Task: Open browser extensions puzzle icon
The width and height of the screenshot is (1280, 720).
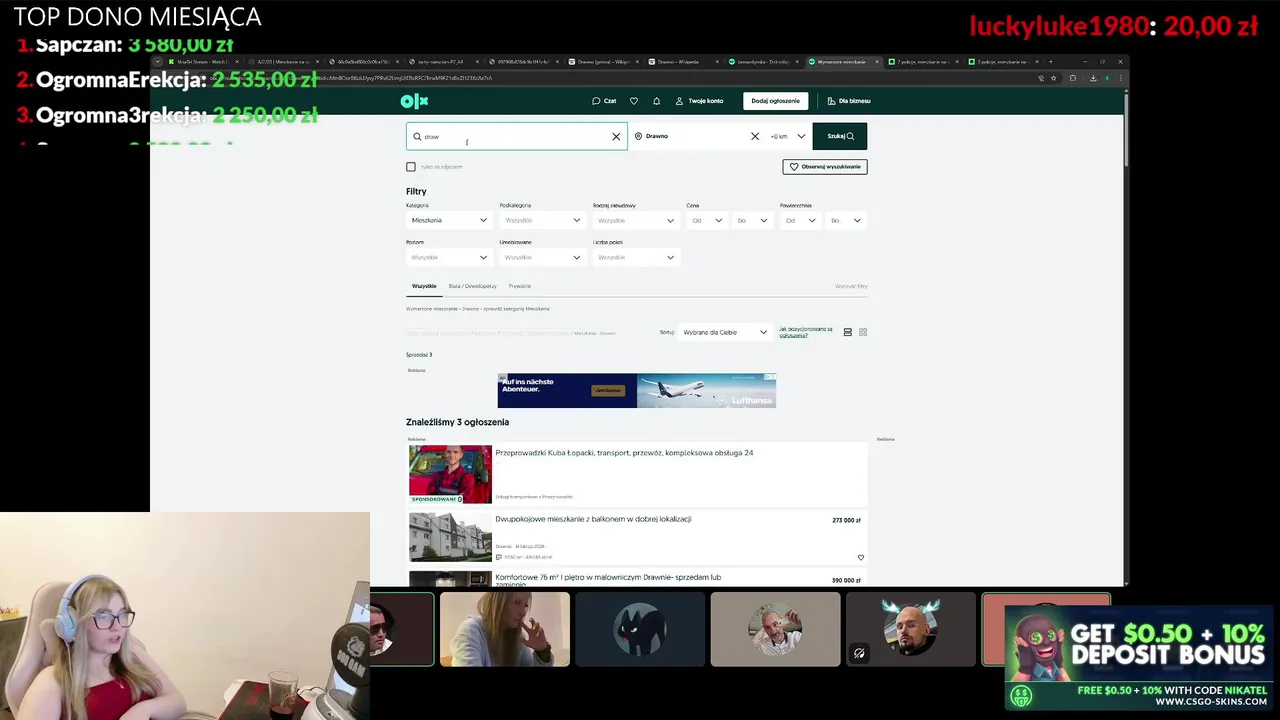Action: tap(1073, 78)
